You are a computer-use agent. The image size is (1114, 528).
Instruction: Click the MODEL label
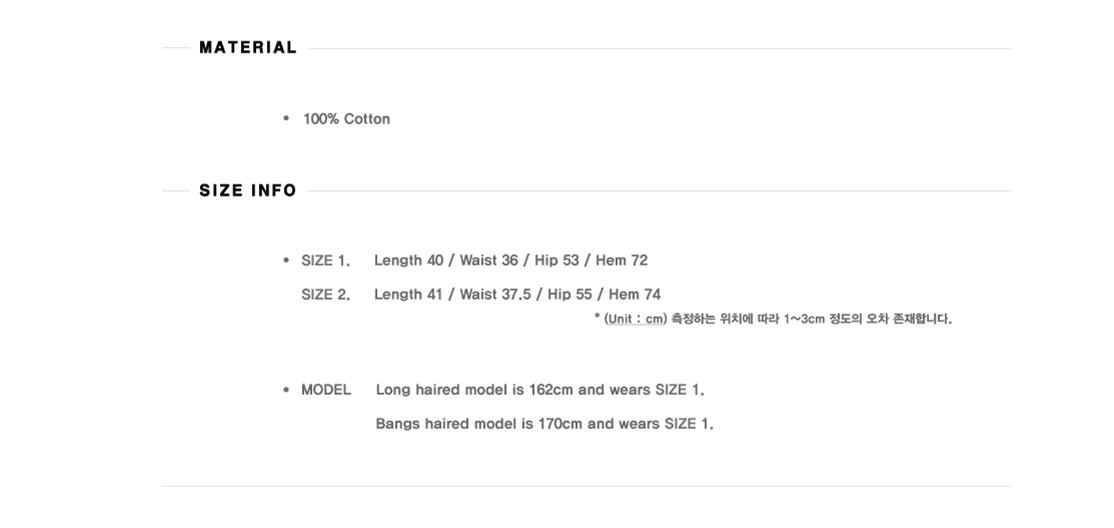coord(326,389)
